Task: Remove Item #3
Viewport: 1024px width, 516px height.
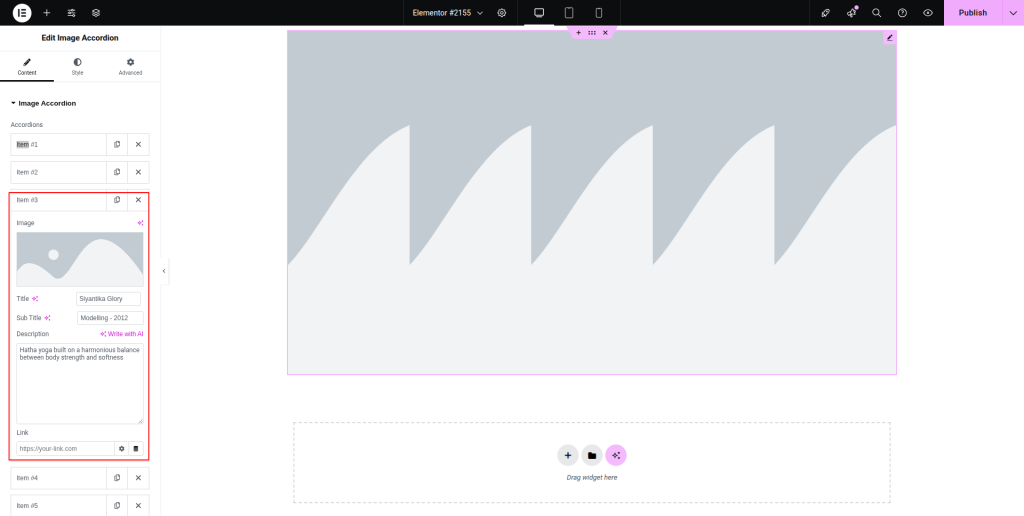Action: click(138, 200)
